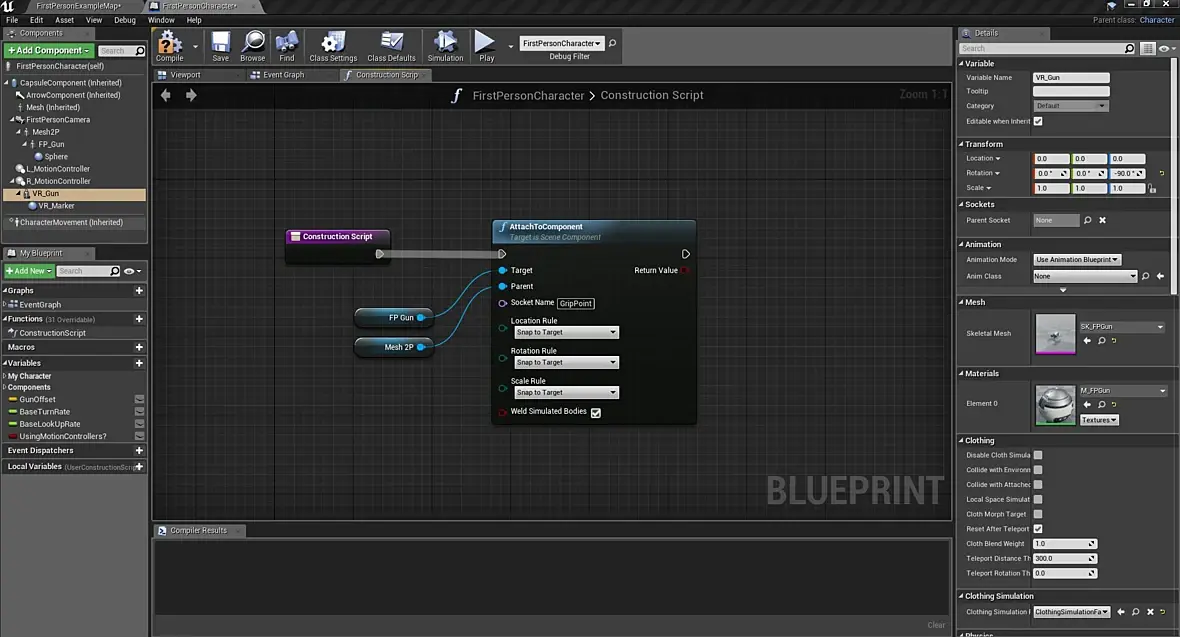
Task: Open FirstPersonCharacter debug filter dropdown
Action: [562, 44]
